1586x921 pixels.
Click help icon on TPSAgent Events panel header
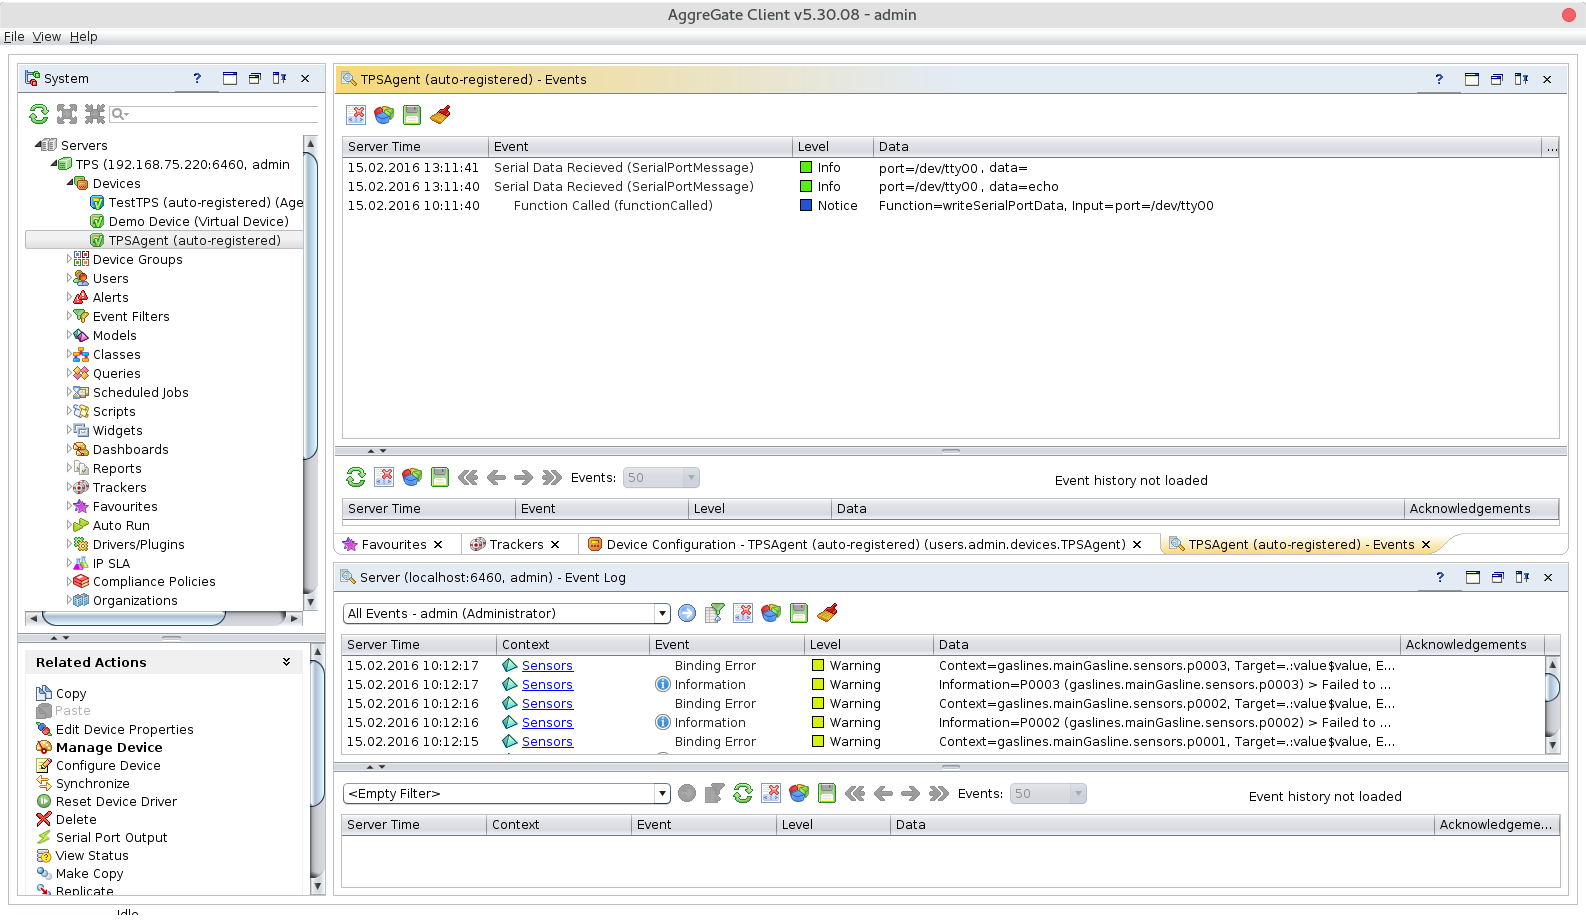[1439, 79]
